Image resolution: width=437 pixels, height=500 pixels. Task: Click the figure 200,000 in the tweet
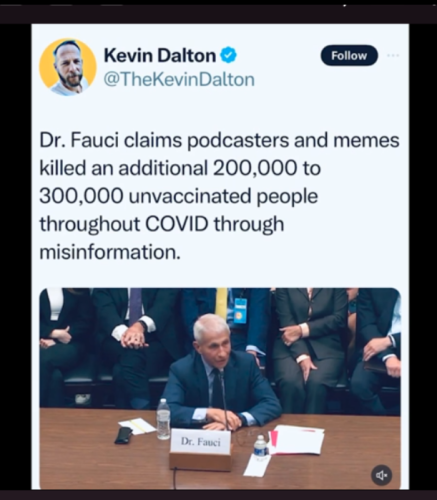tap(253, 168)
